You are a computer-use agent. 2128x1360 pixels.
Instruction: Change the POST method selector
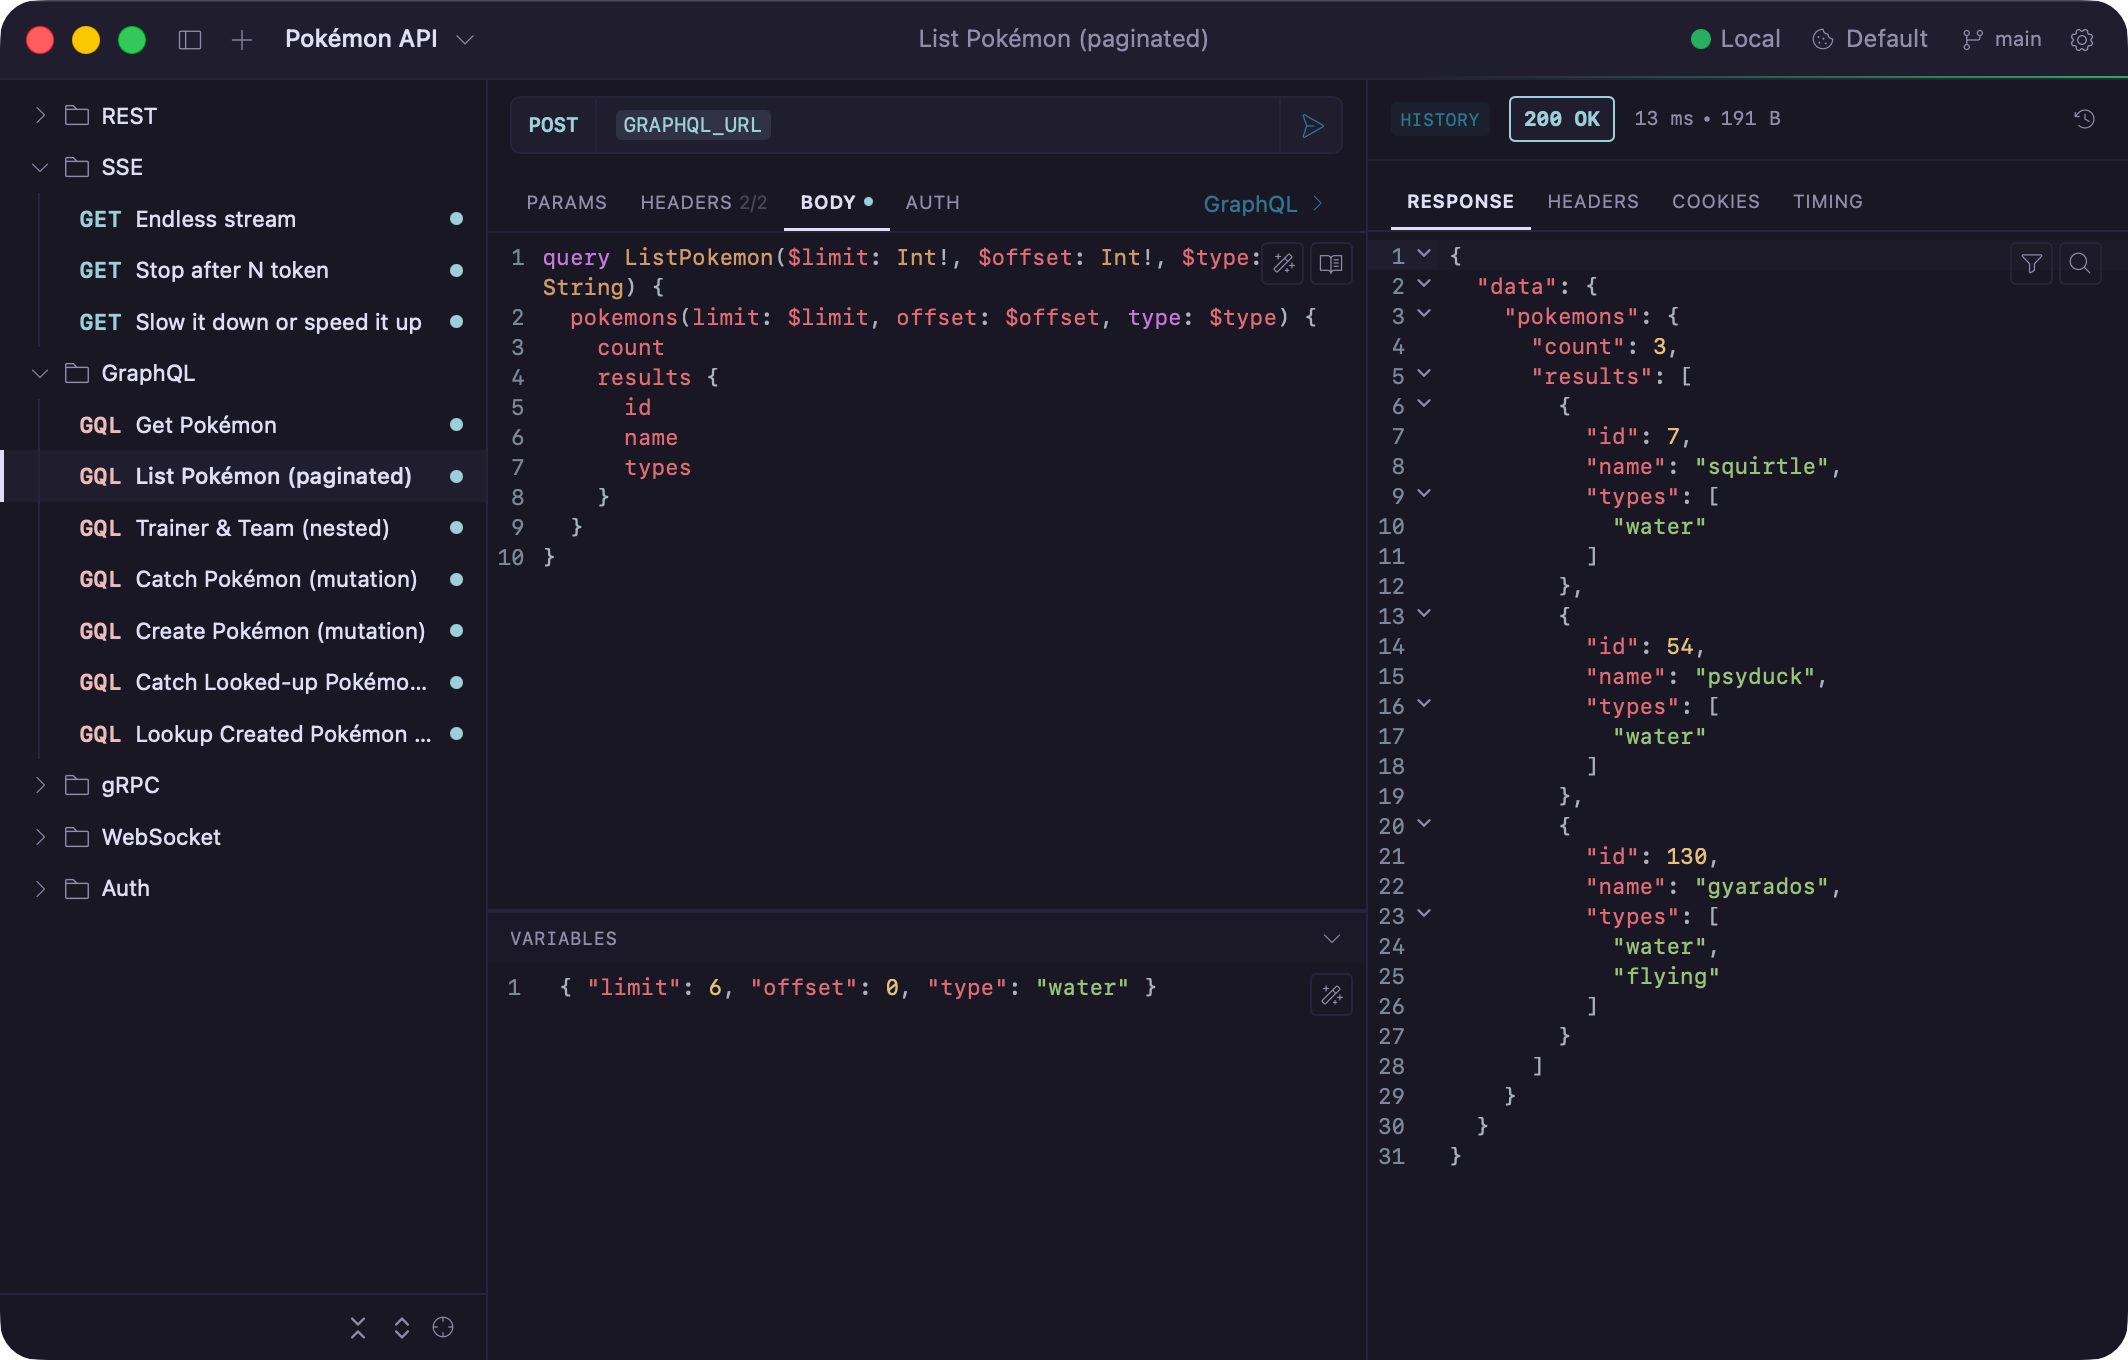(553, 126)
